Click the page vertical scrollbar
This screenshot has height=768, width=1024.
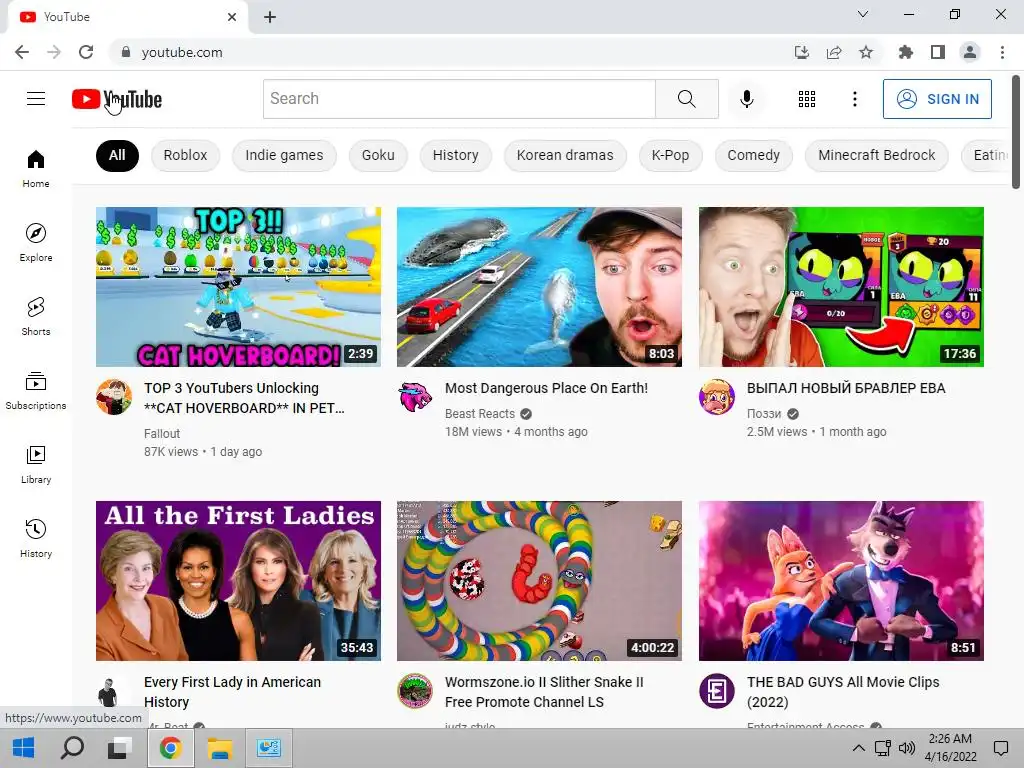pos(1016,131)
